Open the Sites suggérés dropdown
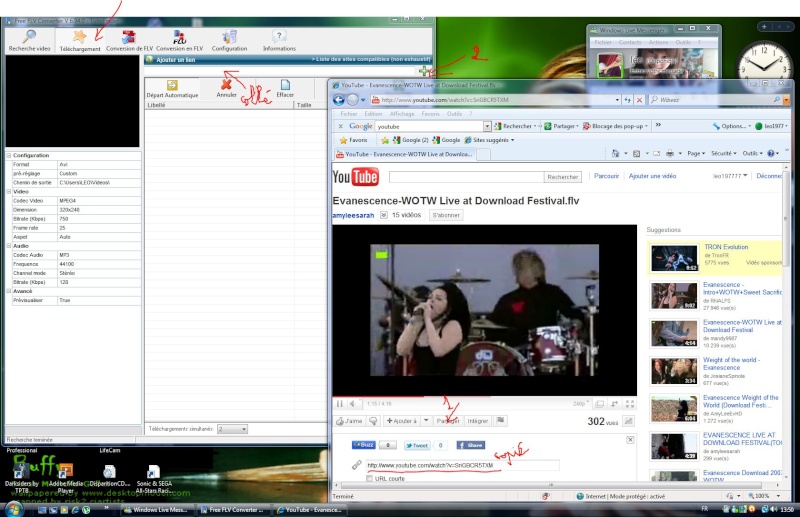The height and width of the screenshot is (517, 800). click(x=513, y=140)
